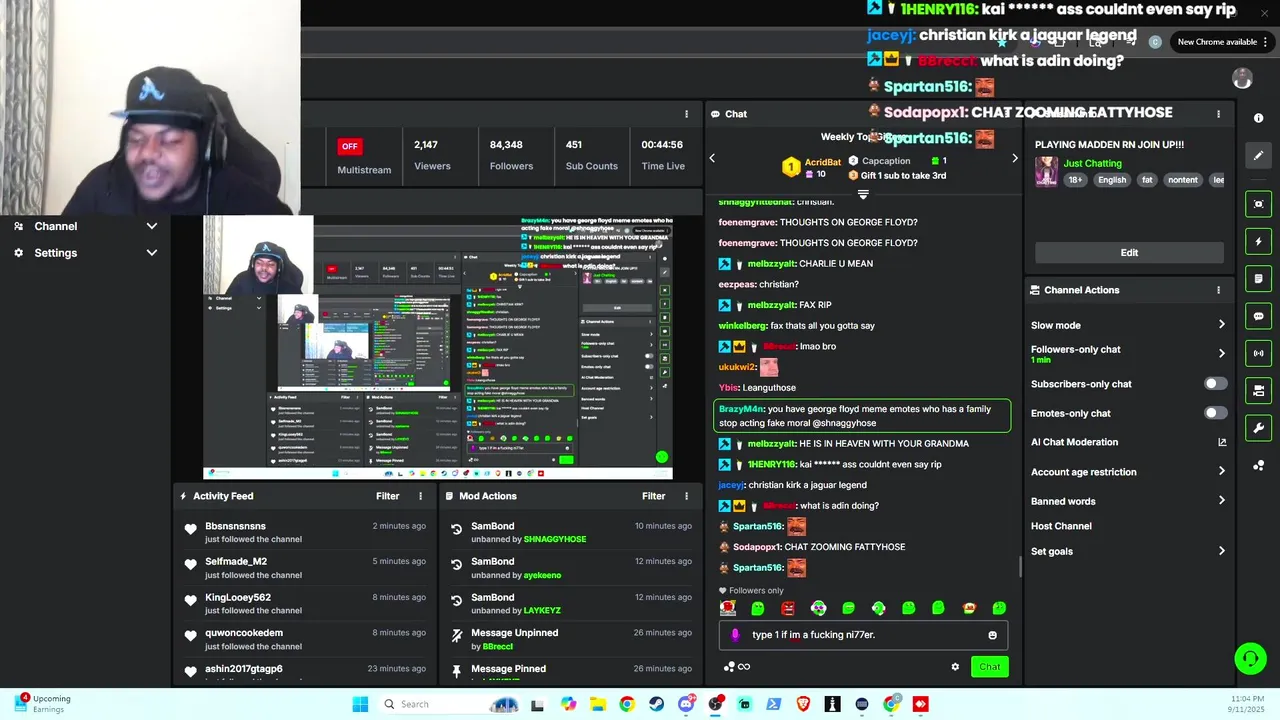Open the emoji picker in chat input
This screenshot has height=720, width=1280.
(992, 635)
